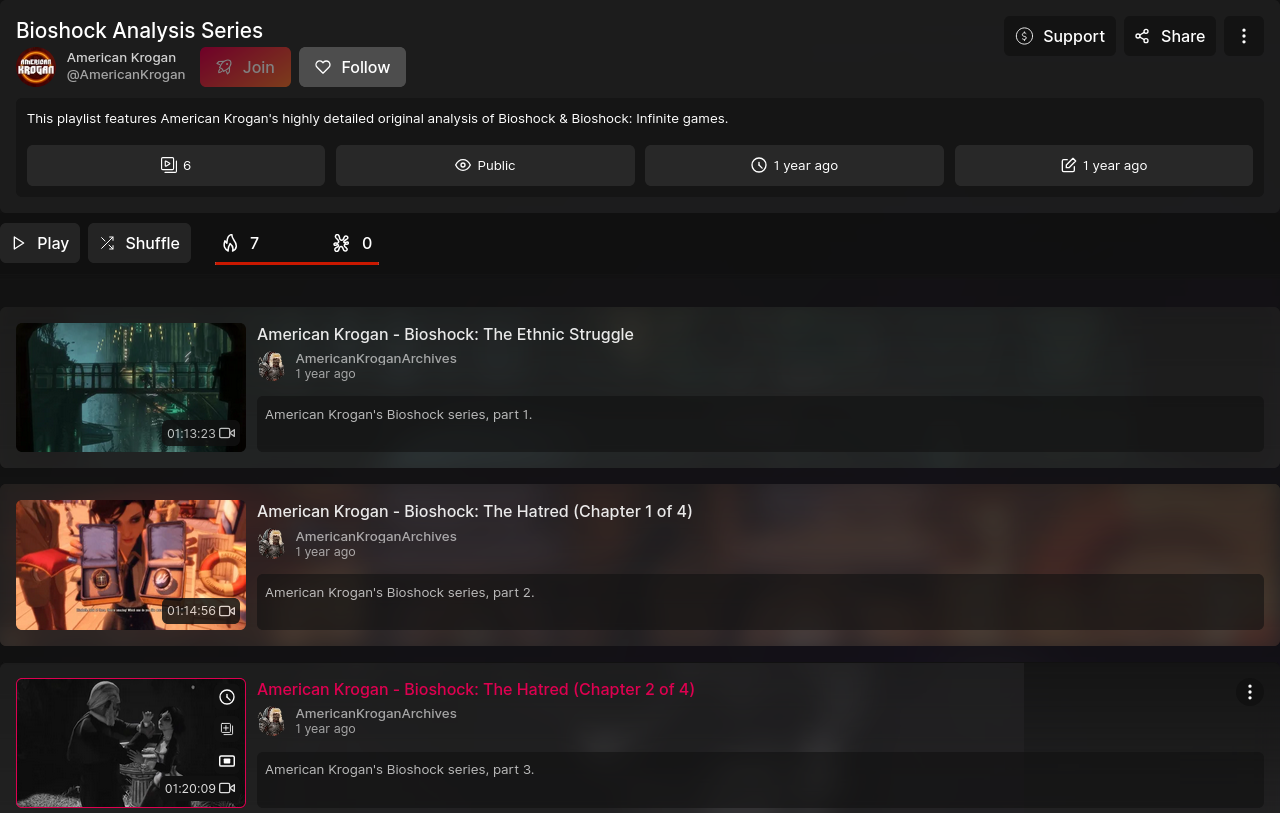This screenshot has width=1280, height=813.
Task: Click description "American Krogan's Bioshock series, part 1."
Action: point(399,414)
